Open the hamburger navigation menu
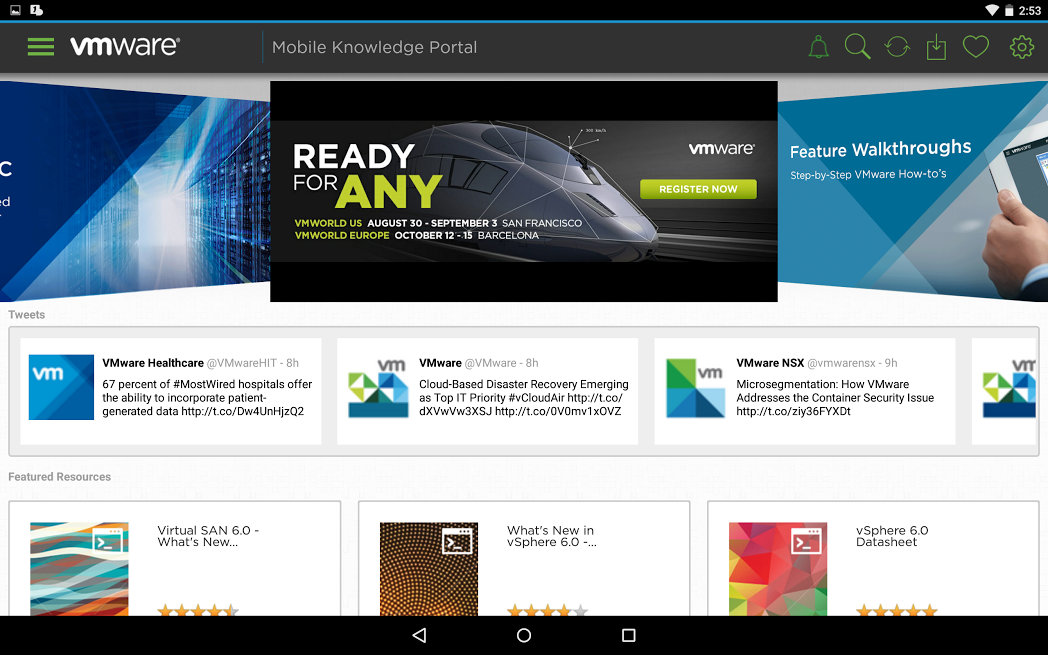 pyautogui.click(x=41, y=47)
